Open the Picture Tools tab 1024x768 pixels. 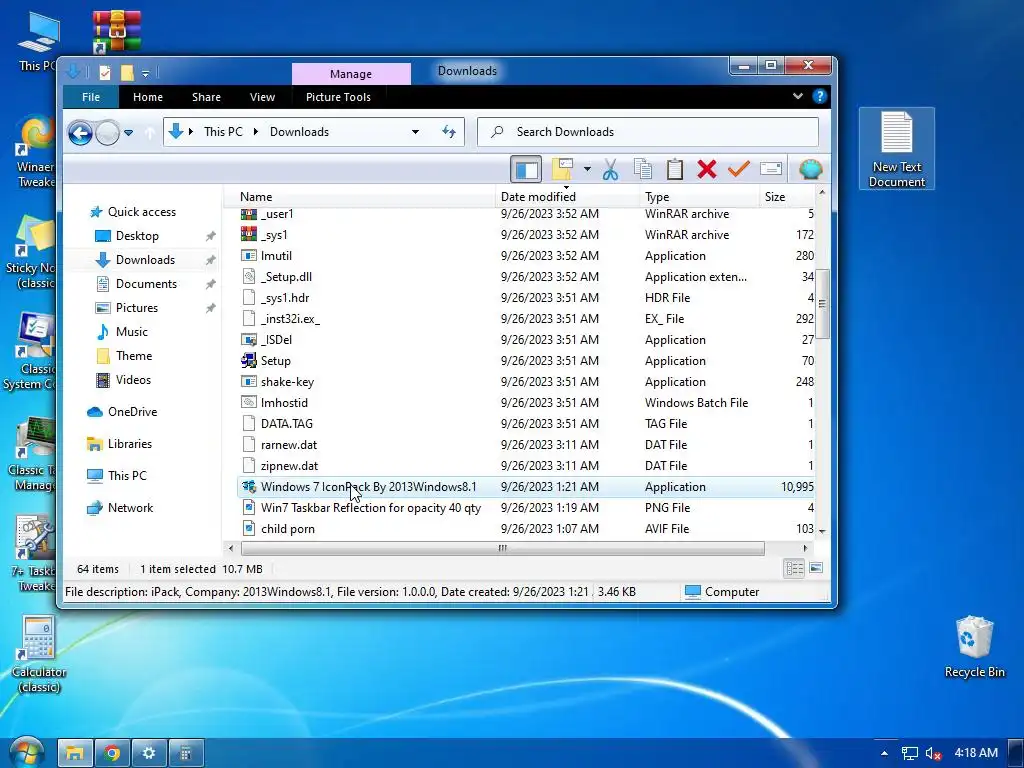[x=338, y=97]
